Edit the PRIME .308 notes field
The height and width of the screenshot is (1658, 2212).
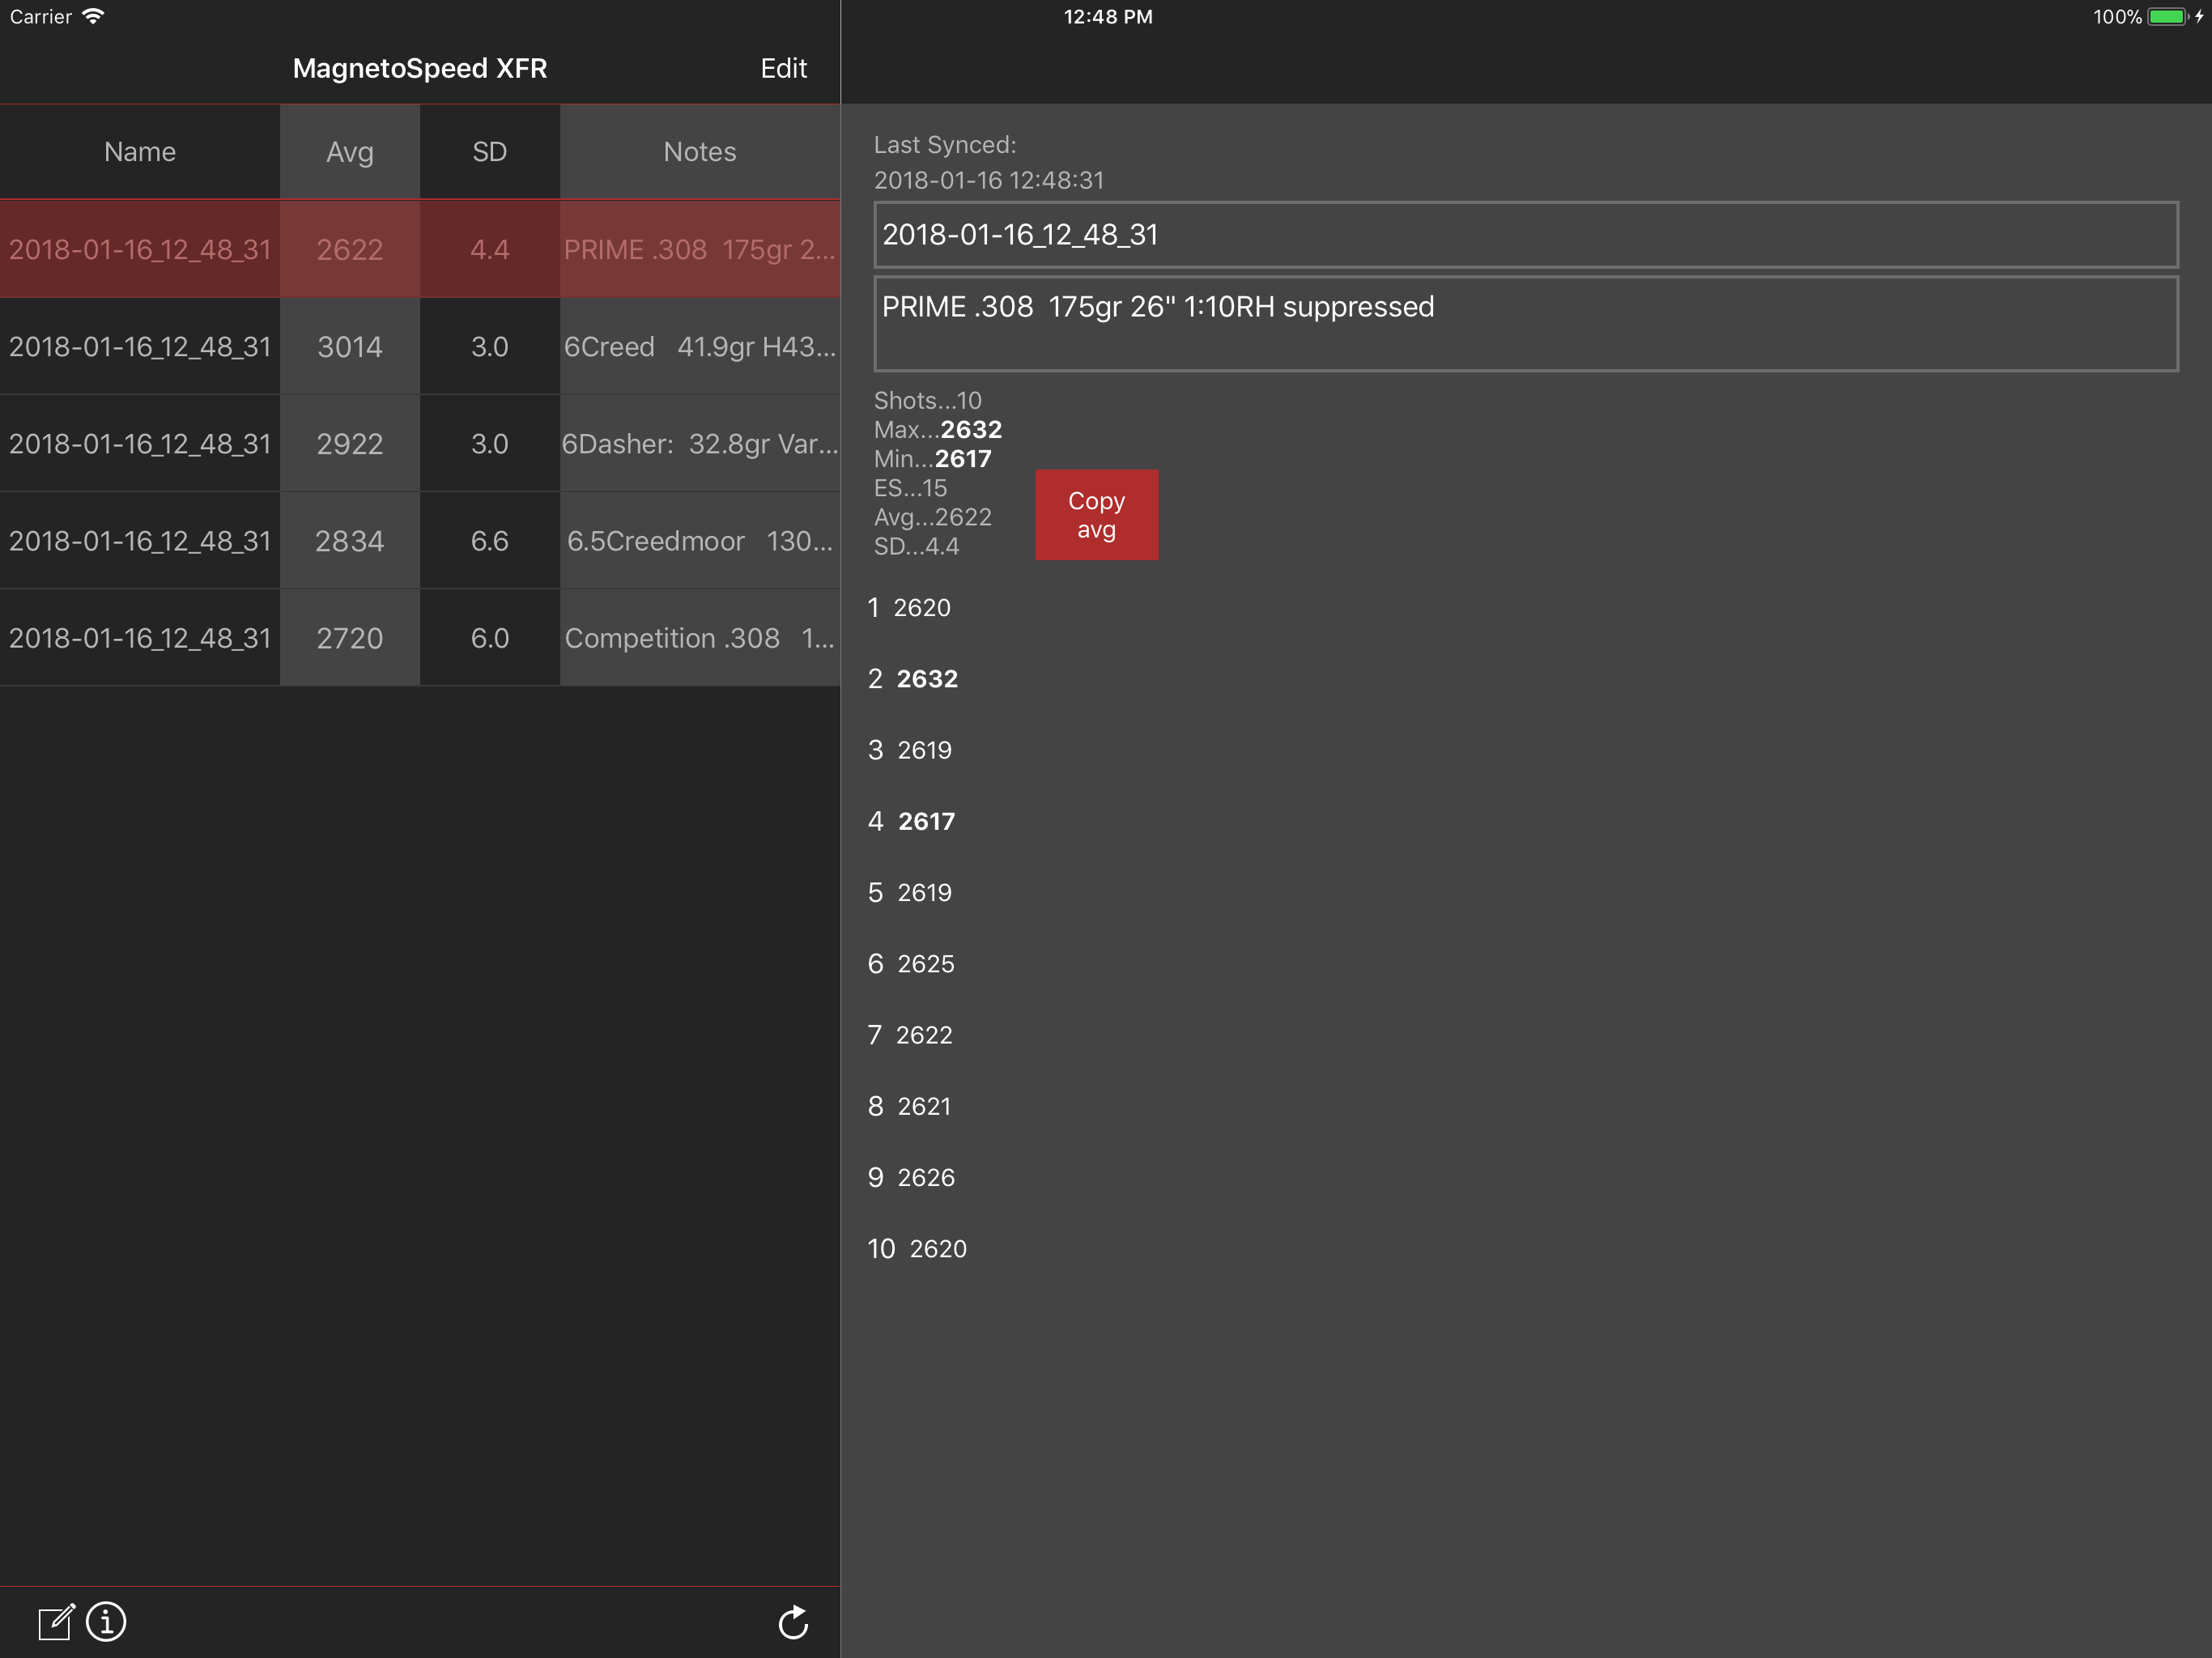(x=1525, y=324)
